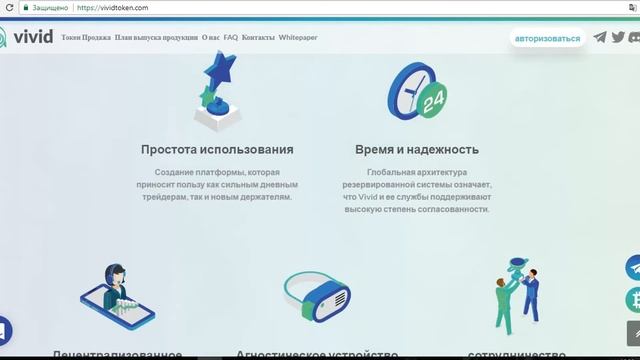Click the text Глобальная архитектура

(417, 172)
